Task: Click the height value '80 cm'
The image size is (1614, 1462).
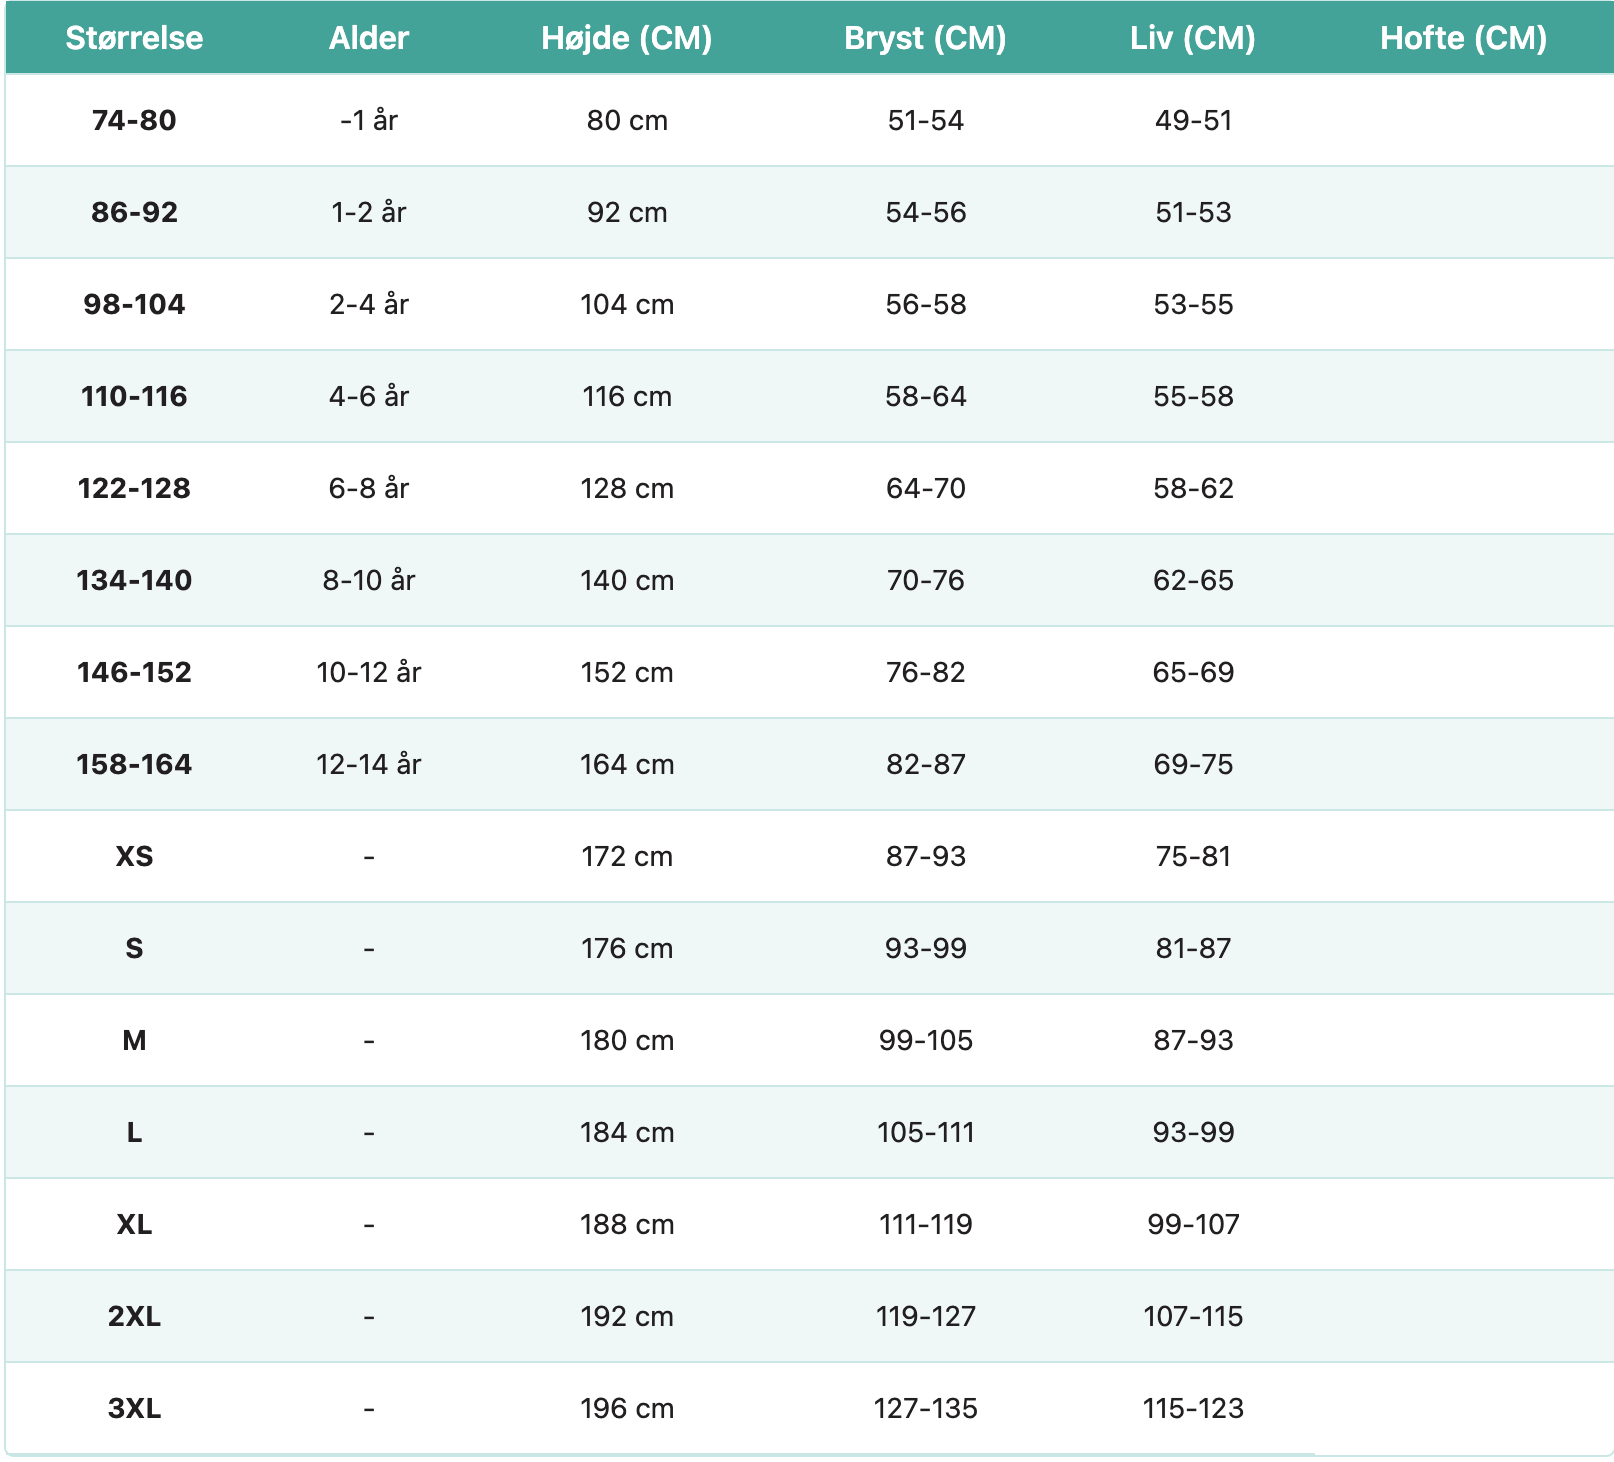Action: [x=627, y=120]
